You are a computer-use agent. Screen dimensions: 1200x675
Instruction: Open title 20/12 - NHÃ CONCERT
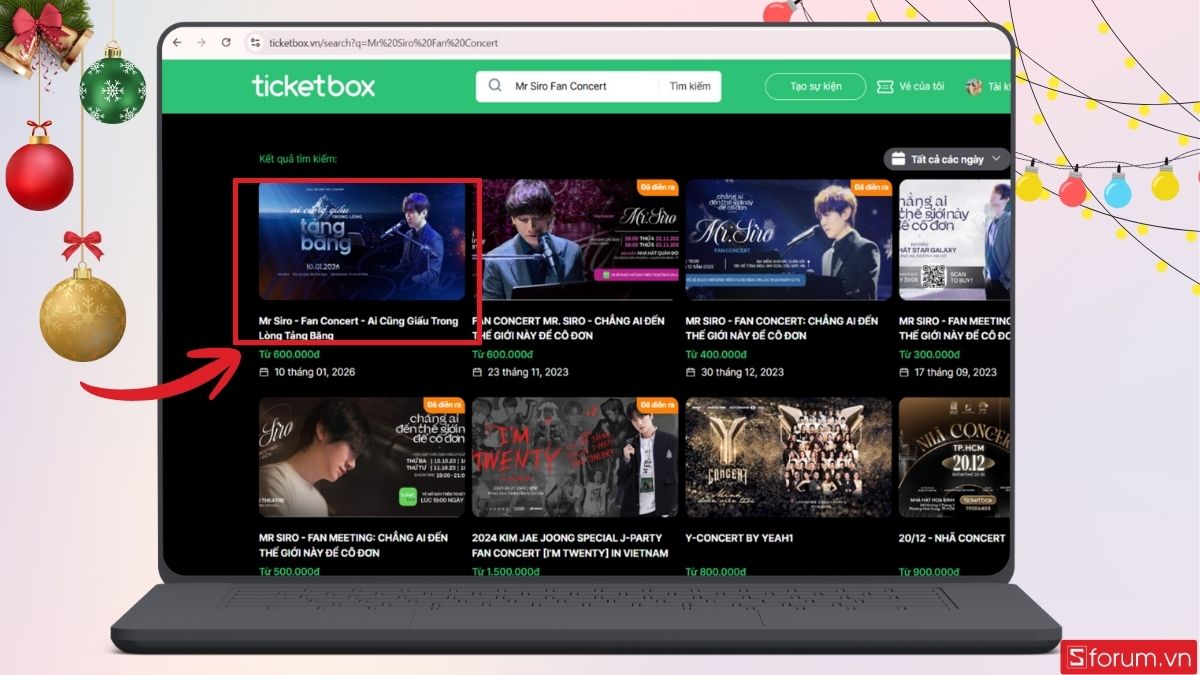[952, 538]
